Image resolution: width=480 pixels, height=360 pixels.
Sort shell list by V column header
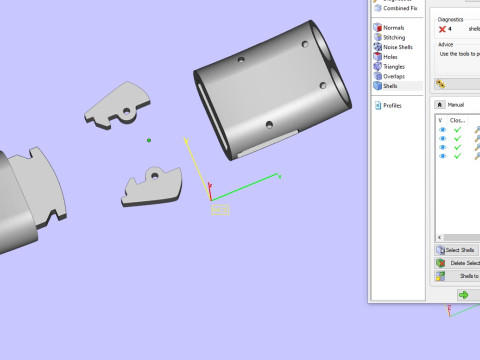pos(441,120)
